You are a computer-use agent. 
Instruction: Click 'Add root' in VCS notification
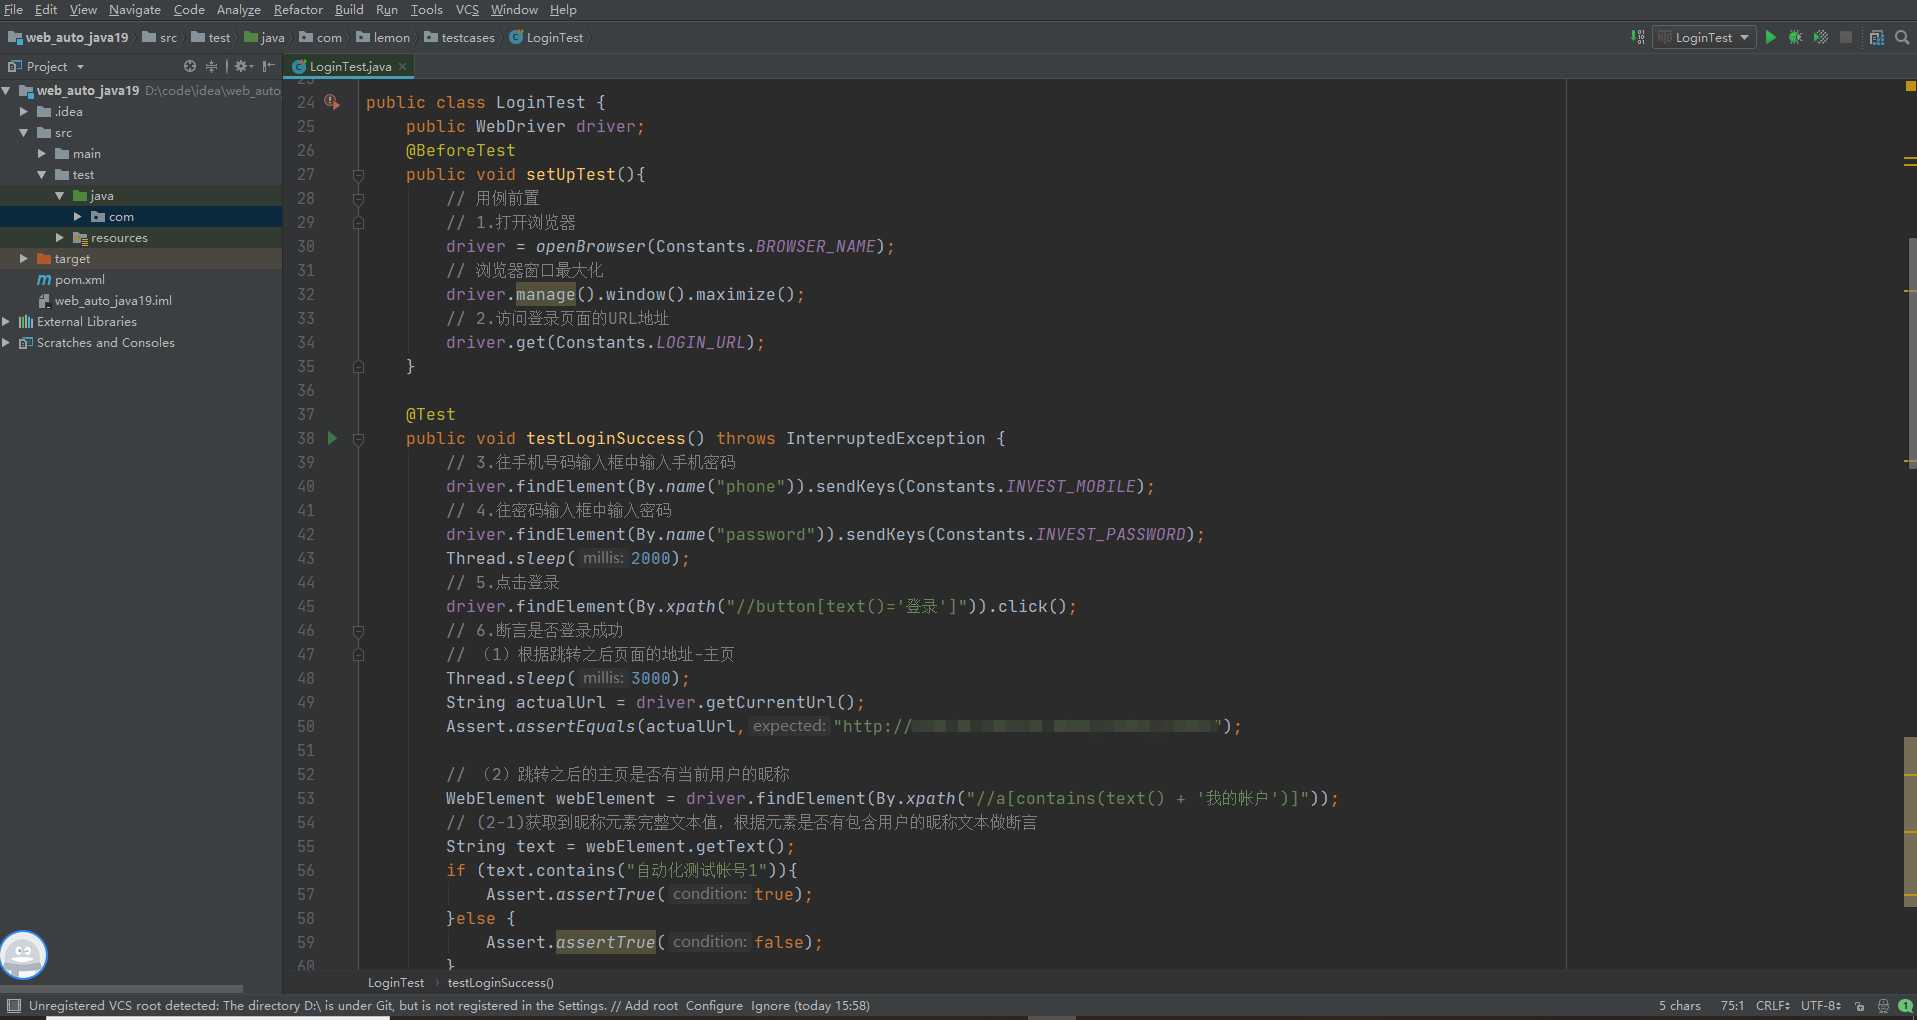[x=651, y=1006]
